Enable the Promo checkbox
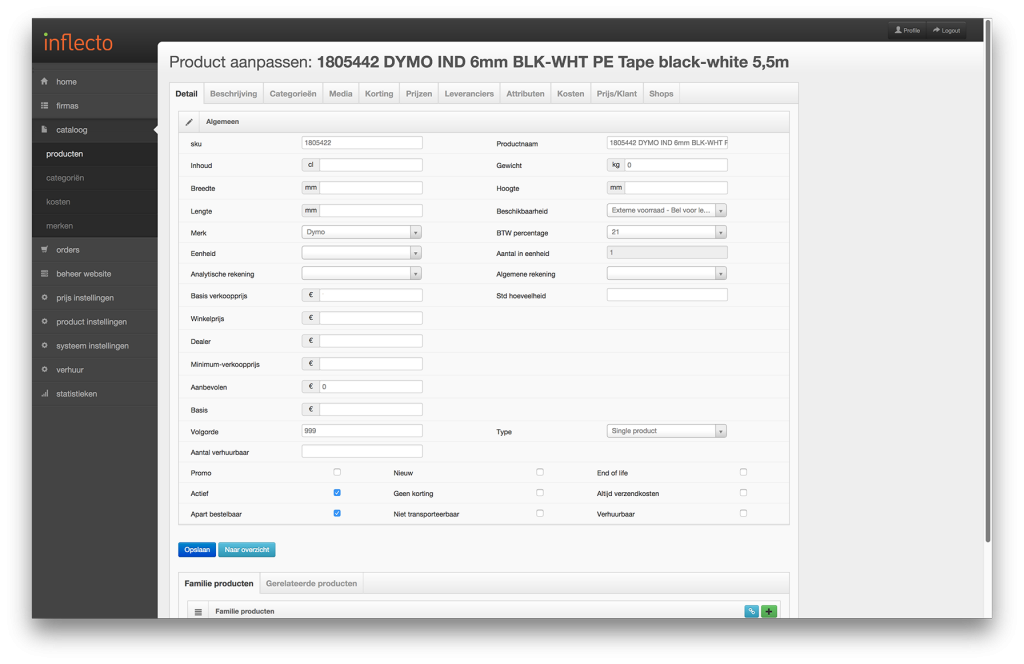 click(x=337, y=472)
